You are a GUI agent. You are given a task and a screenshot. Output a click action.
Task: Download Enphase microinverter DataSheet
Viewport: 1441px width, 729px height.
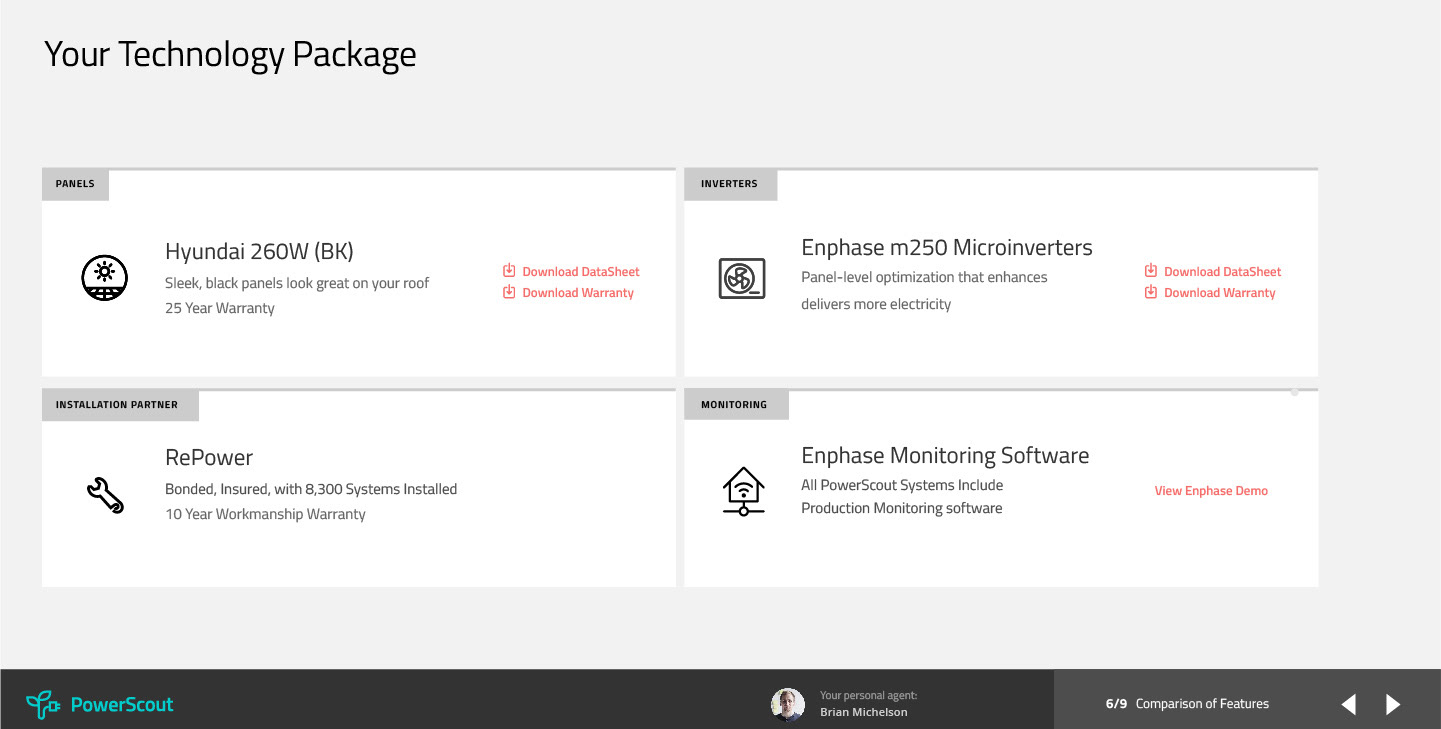tap(1222, 271)
